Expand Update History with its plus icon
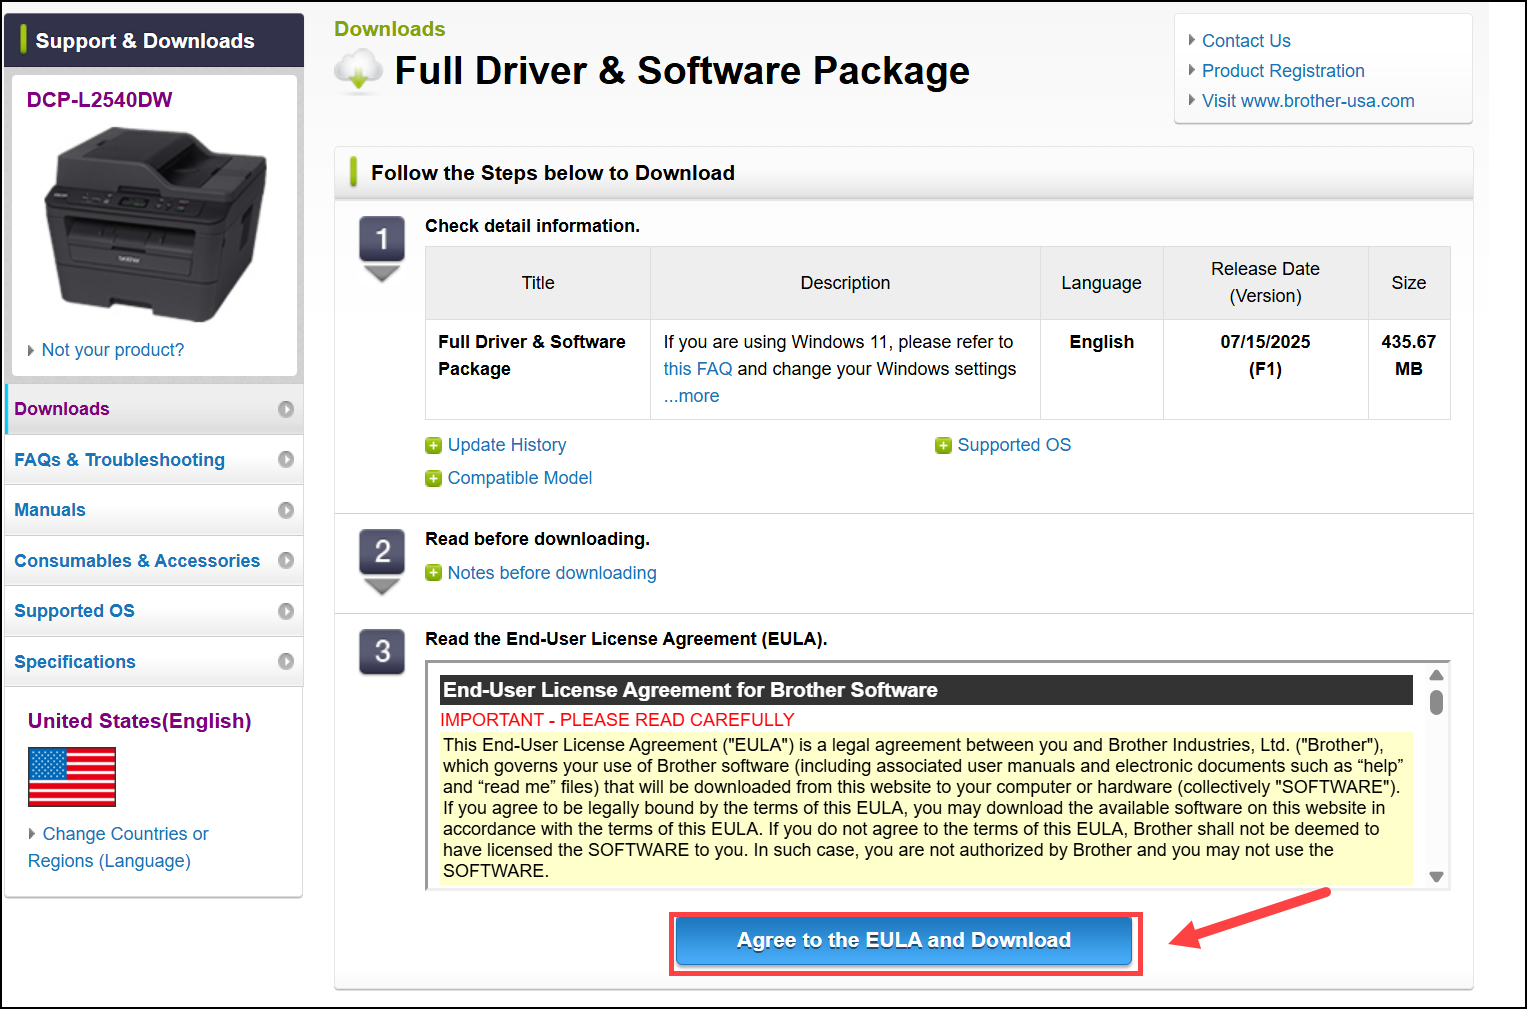This screenshot has height=1009, width=1527. pyautogui.click(x=433, y=446)
